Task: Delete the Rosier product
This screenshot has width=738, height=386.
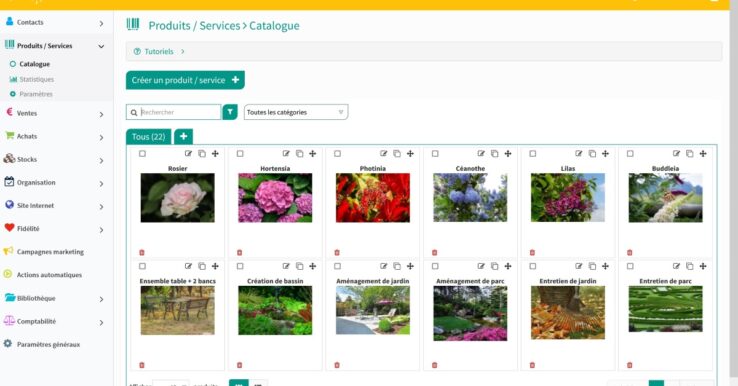Action: click(142, 252)
